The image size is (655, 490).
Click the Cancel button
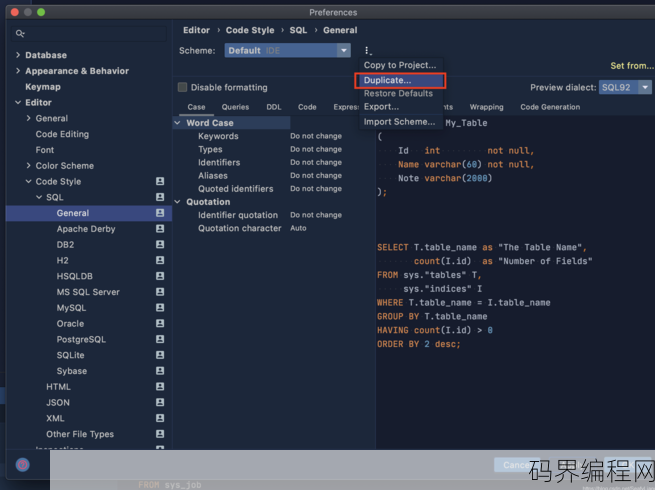click(x=516, y=465)
